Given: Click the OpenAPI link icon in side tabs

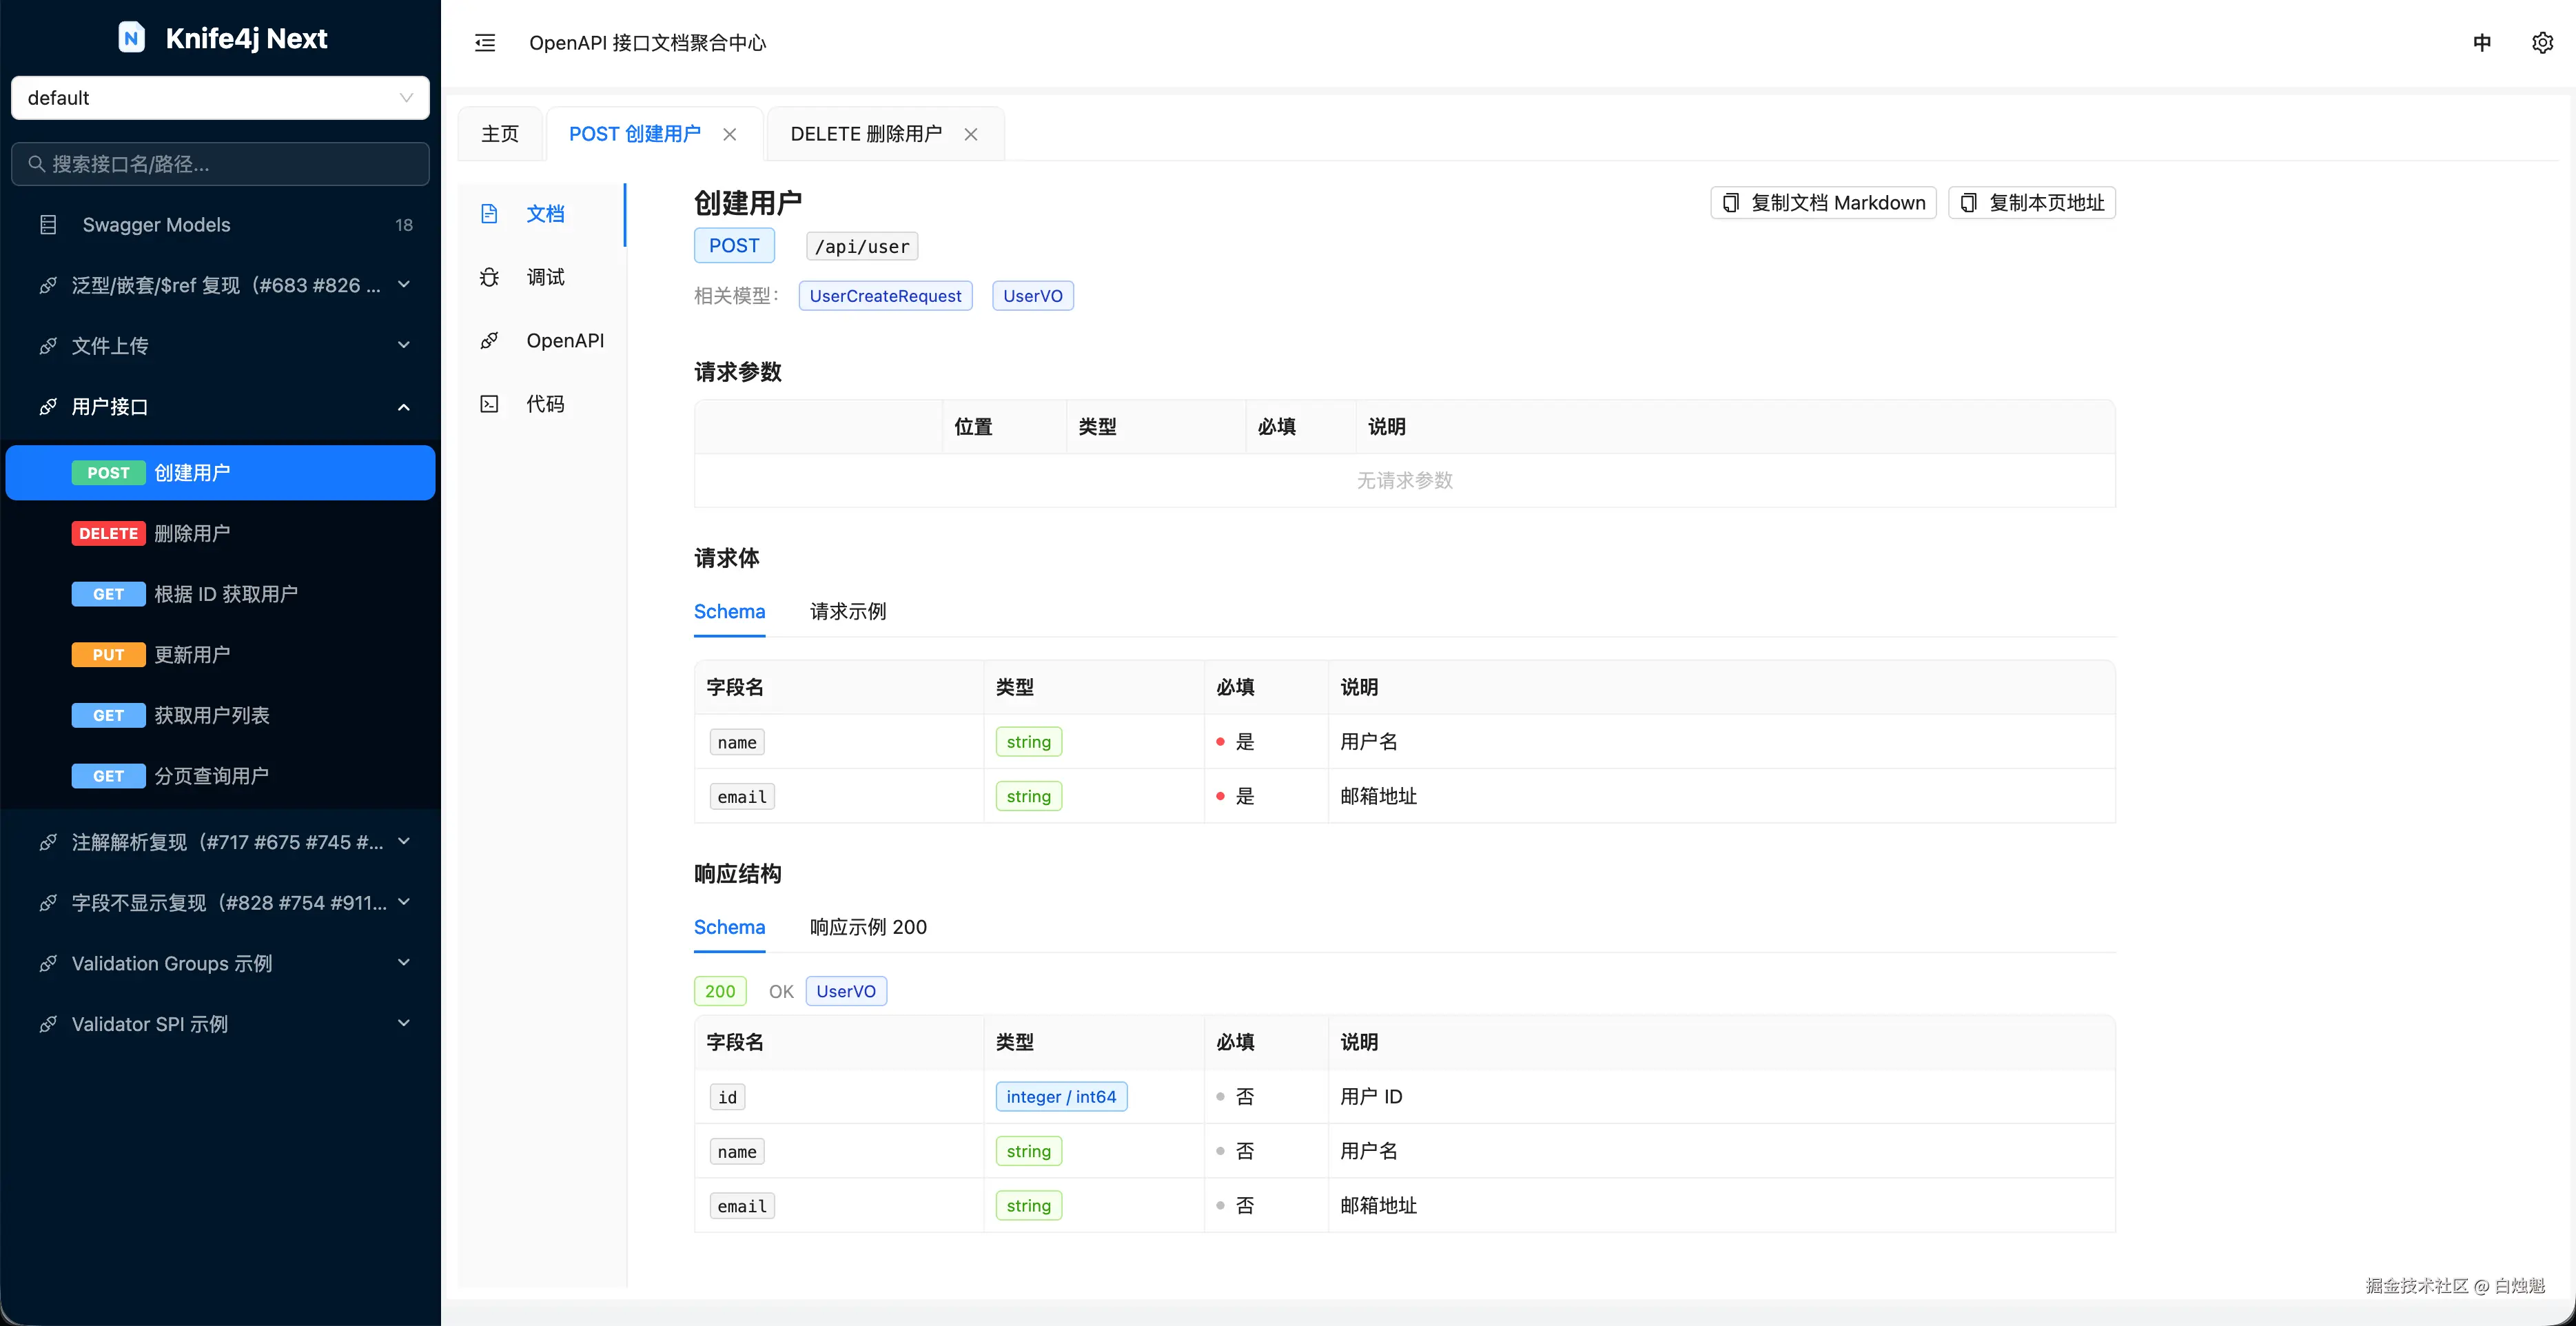Looking at the screenshot, I should pyautogui.click(x=489, y=340).
